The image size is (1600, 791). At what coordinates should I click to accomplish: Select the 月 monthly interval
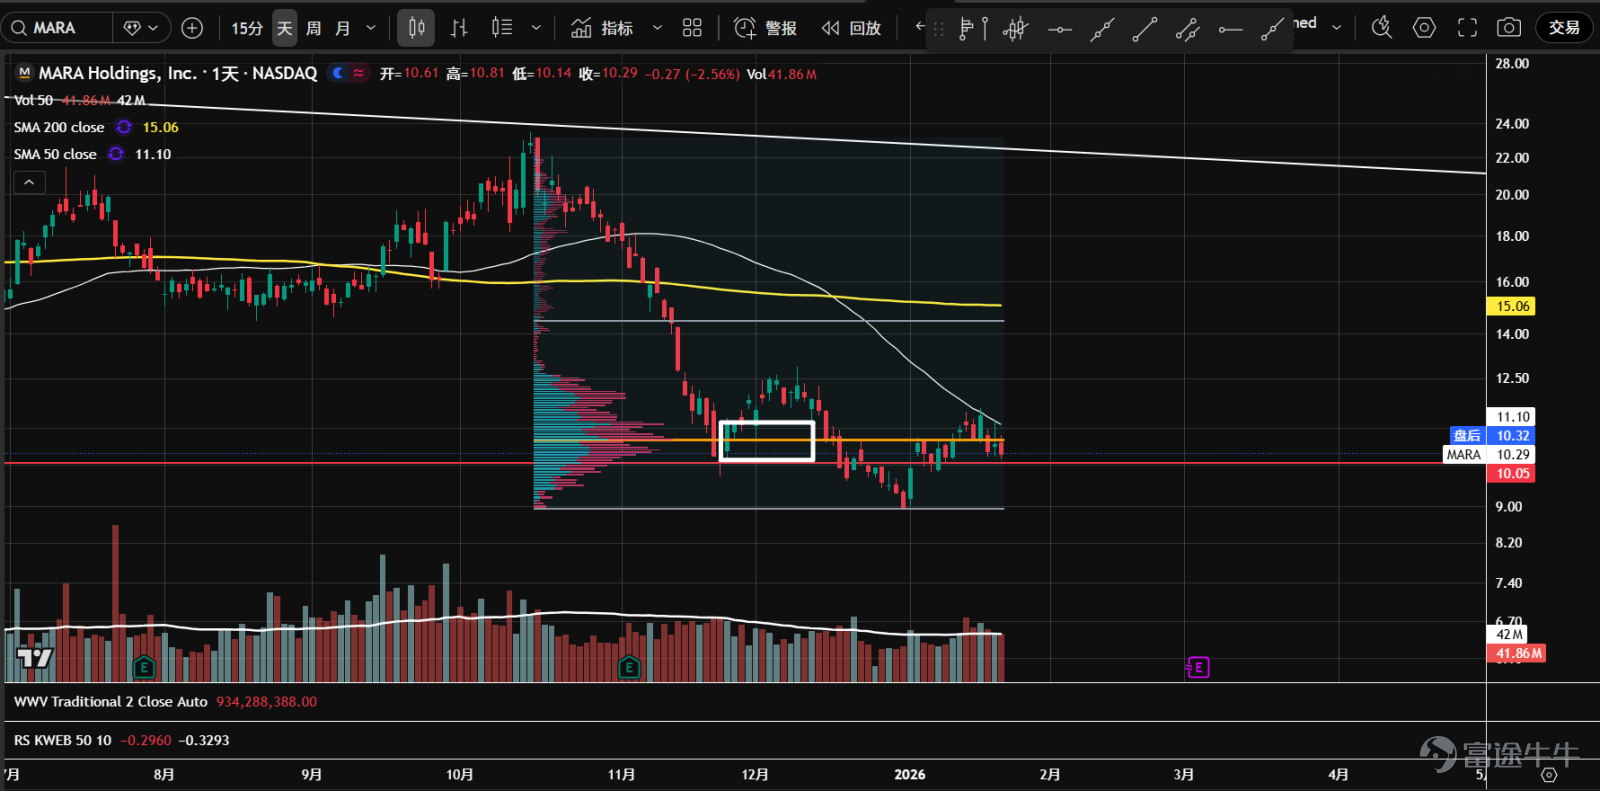343,28
